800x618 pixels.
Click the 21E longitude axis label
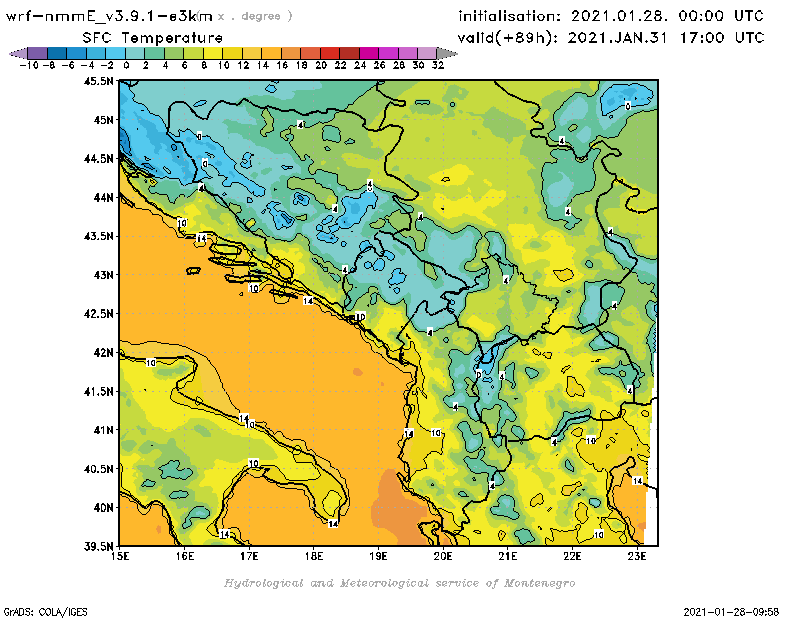(508, 556)
